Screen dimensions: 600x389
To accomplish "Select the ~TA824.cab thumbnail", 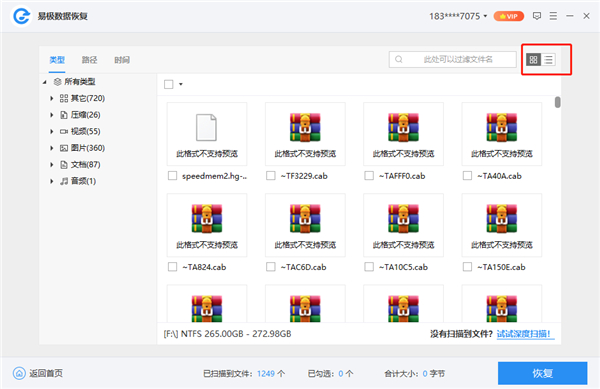I will tap(207, 225).
